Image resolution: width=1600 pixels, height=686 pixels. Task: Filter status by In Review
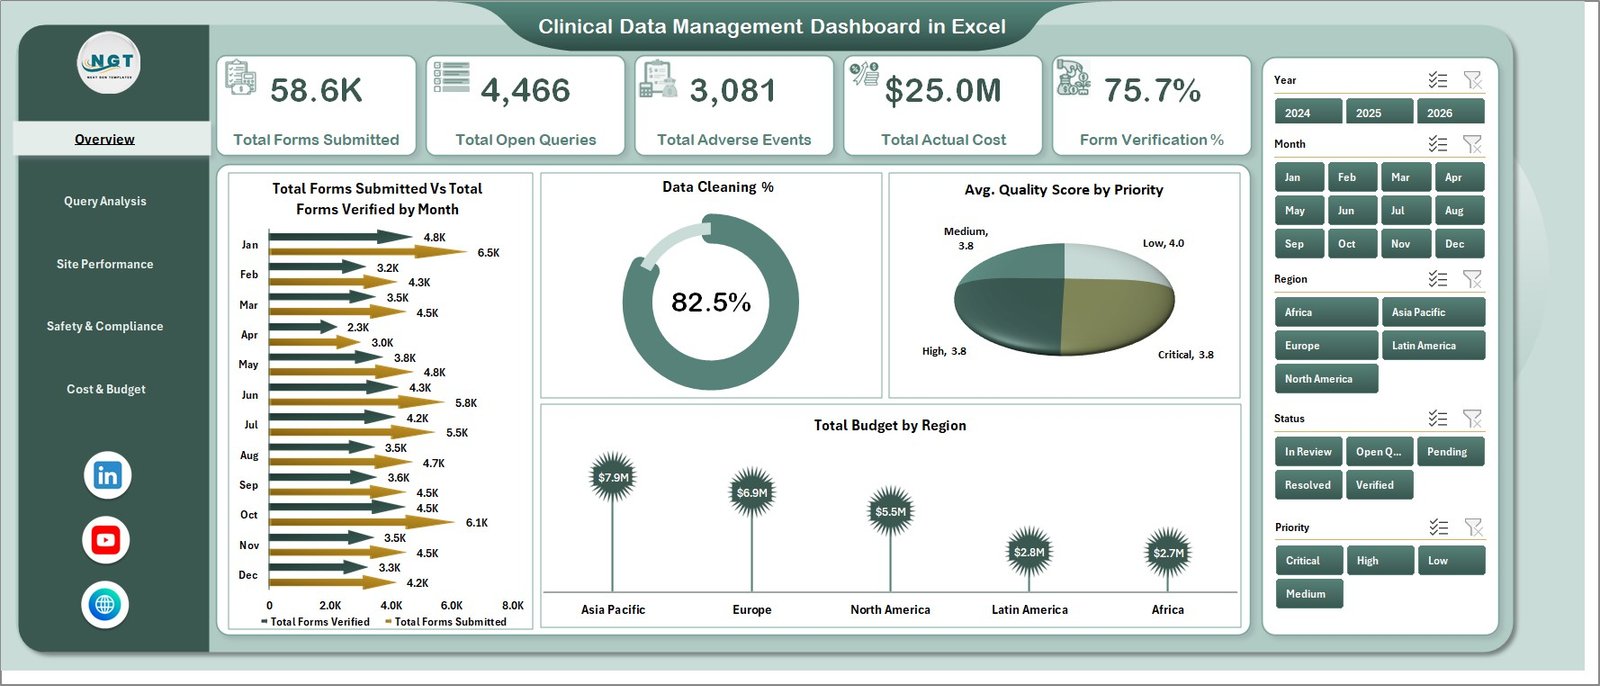[1308, 451]
